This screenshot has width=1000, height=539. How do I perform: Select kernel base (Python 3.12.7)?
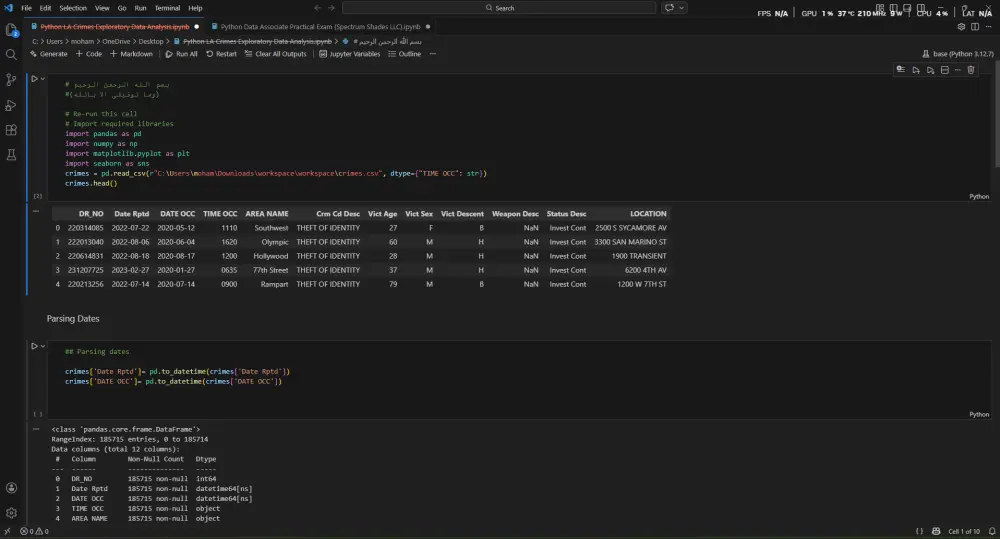[x=958, y=54]
